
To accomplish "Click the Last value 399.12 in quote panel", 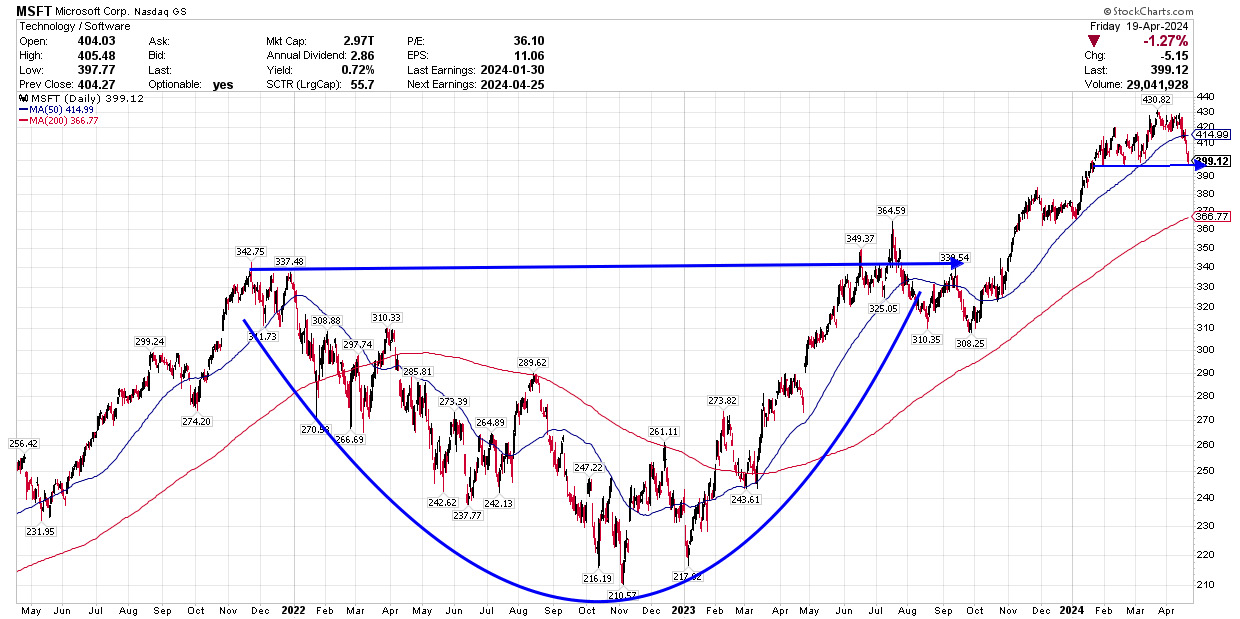I will coord(1169,70).
